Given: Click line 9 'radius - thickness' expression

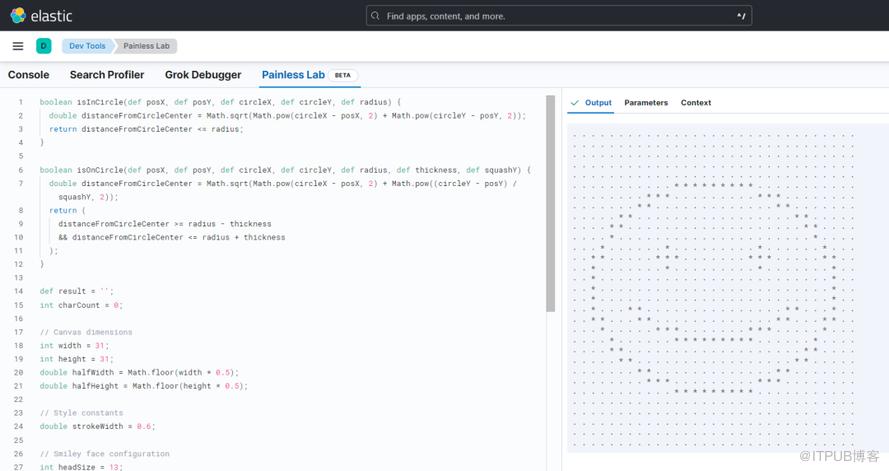Looking at the screenshot, I should 230,224.
